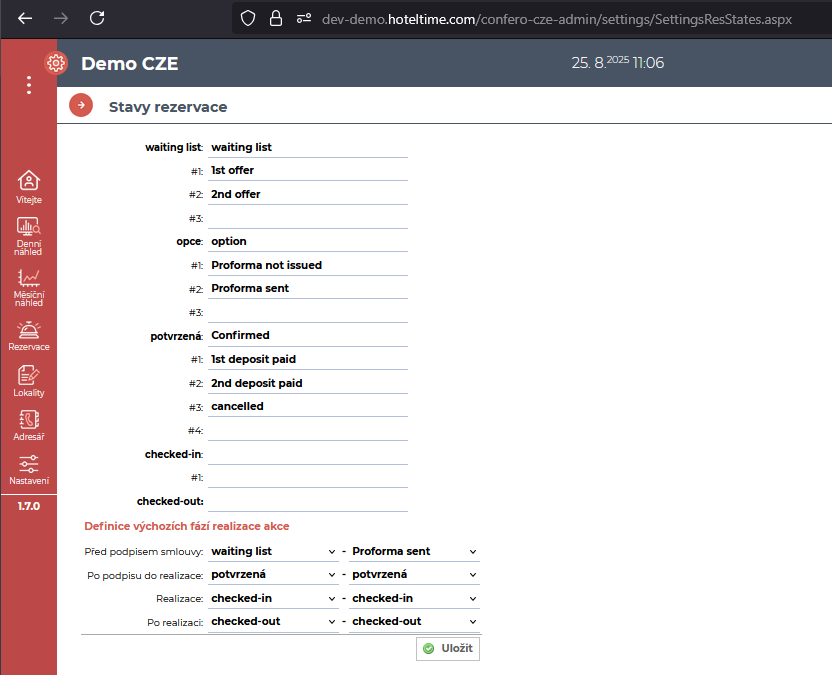Open Denní náhled in the sidebar

(29, 236)
